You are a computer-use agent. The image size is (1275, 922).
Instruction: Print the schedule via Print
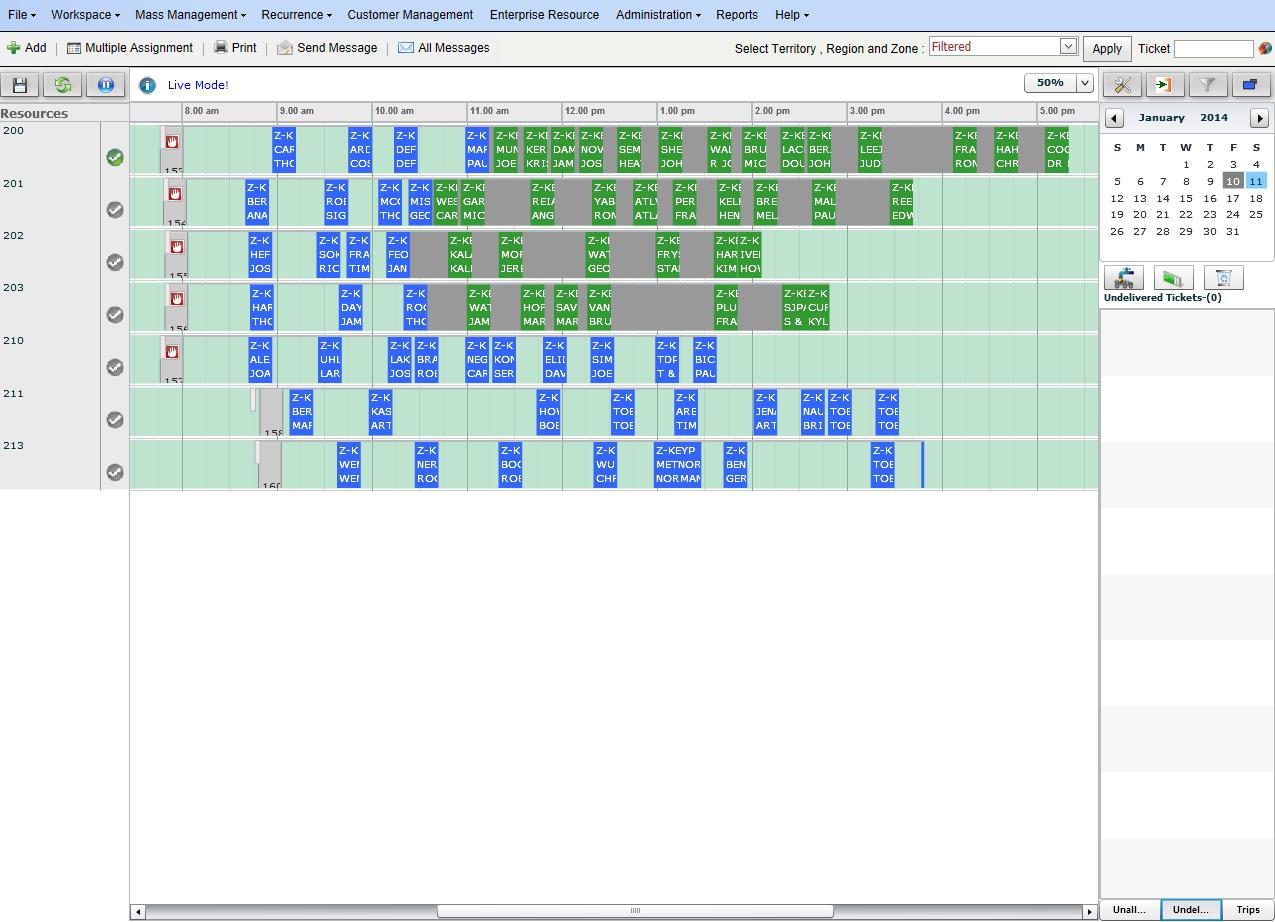235,47
